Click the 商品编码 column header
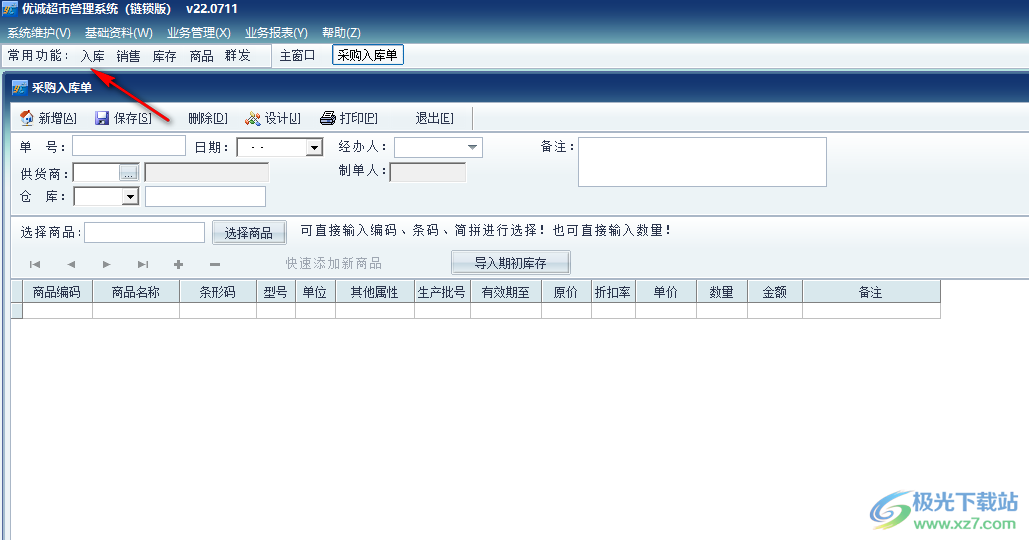The height and width of the screenshot is (540, 1029). pos(58,292)
